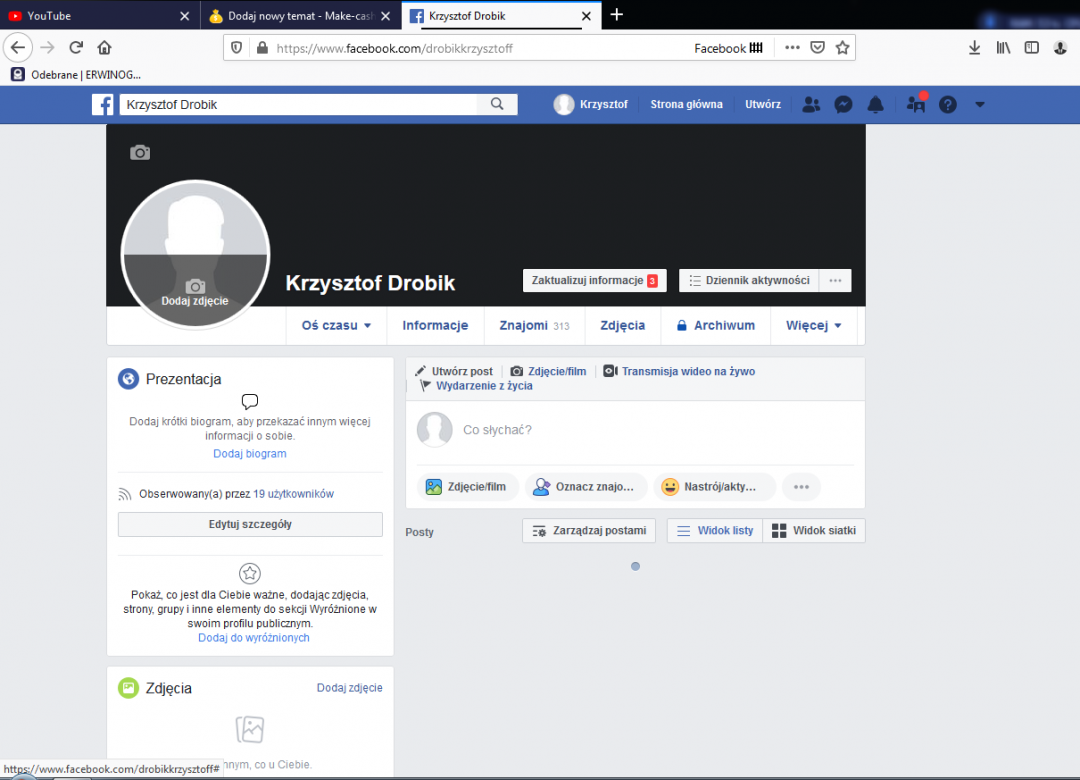The image size is (1080, 780).
Task: Reload the page in browser
Action: [x=76, y=48]
